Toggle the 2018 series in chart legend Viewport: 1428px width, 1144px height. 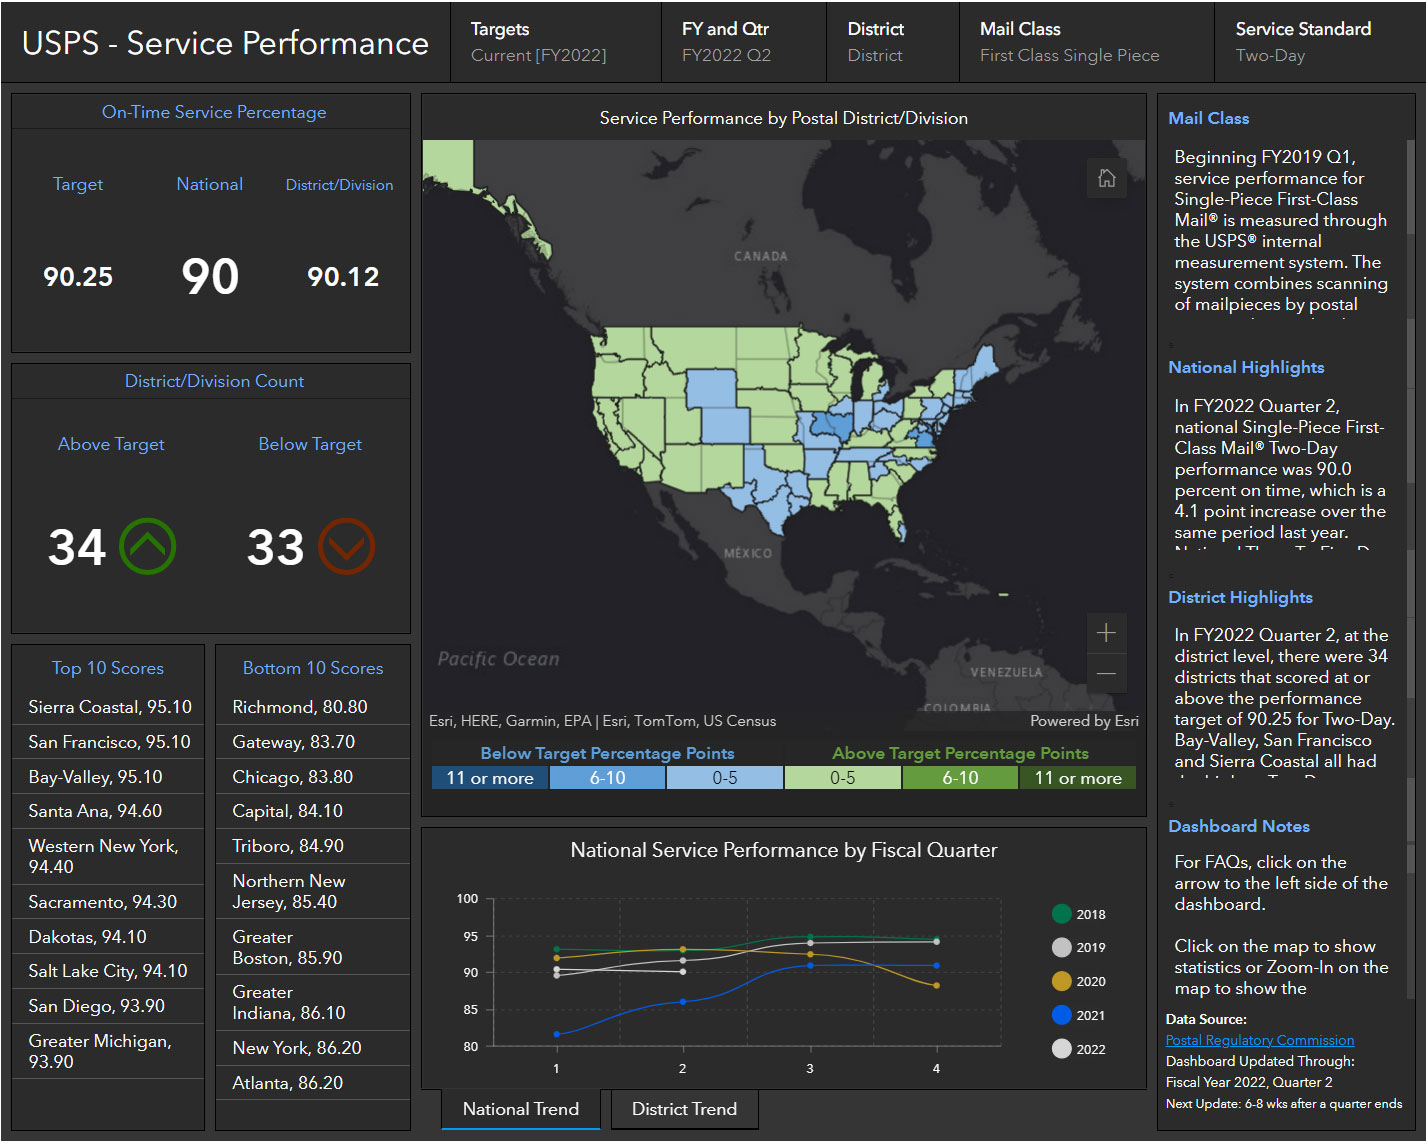coord(1079,914)
